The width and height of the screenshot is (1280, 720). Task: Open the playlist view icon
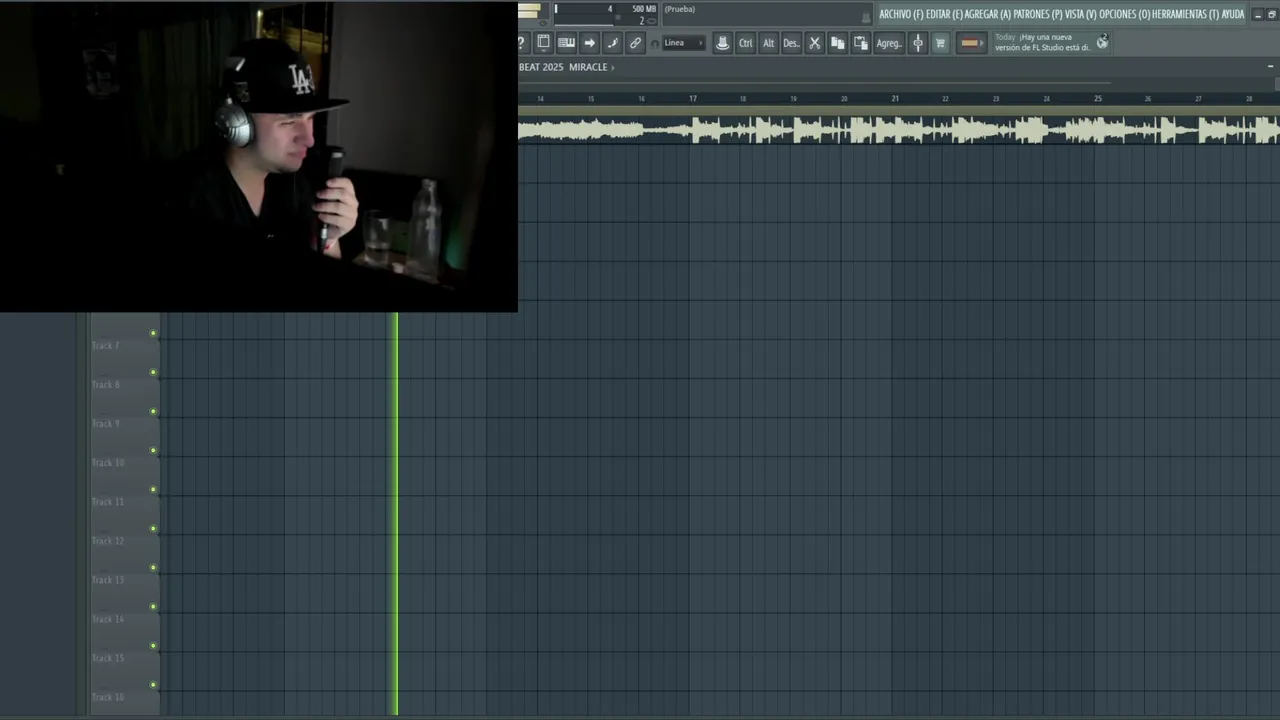pos(543,43)
